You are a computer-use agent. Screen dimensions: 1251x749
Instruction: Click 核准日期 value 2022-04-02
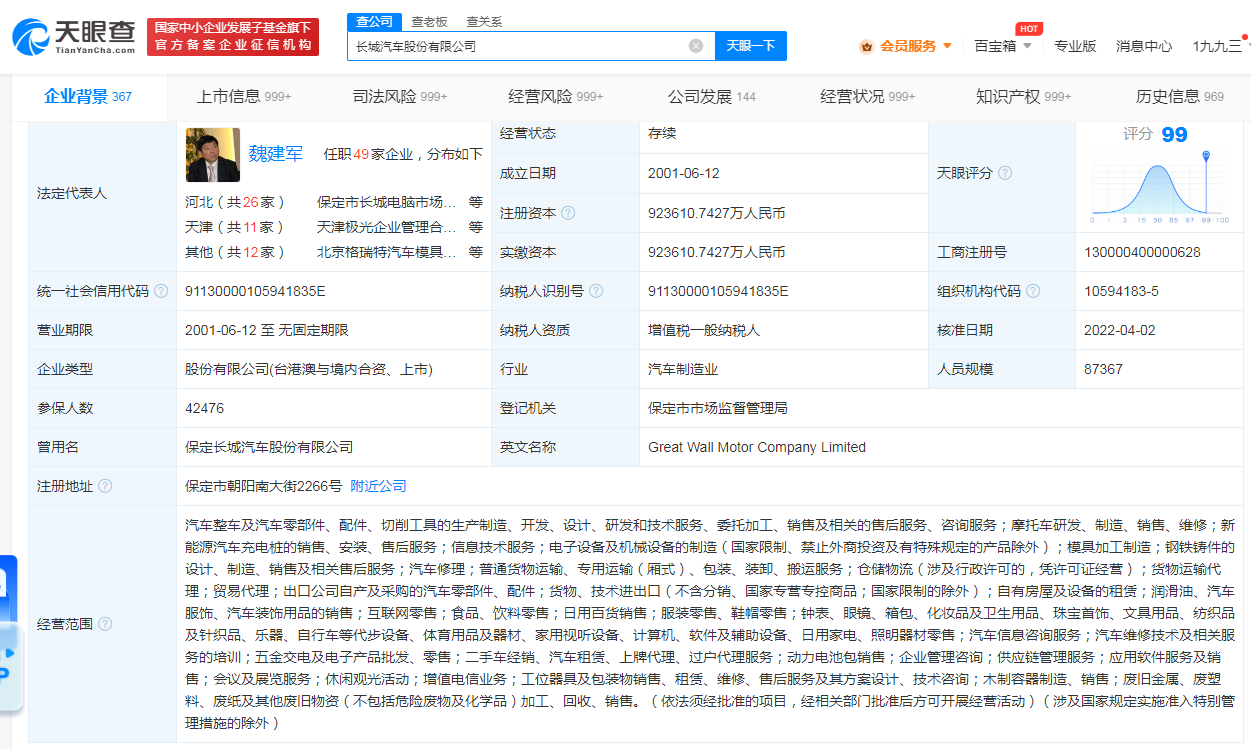click(1120, 330)
